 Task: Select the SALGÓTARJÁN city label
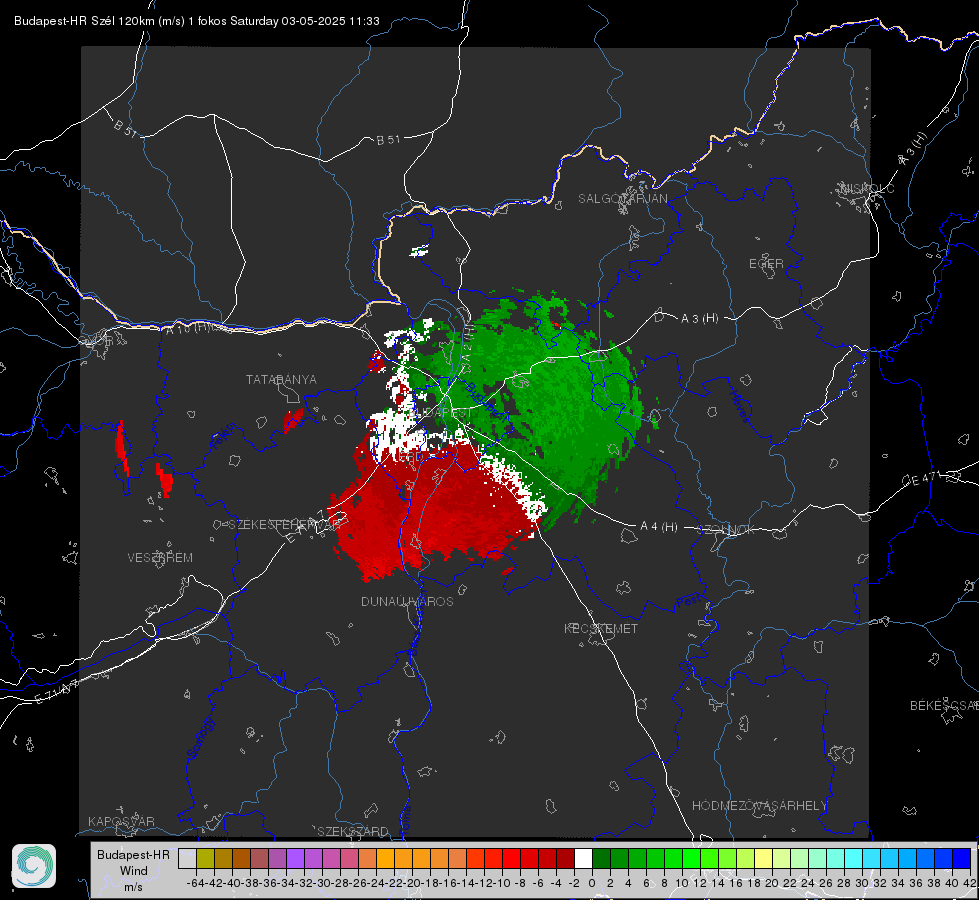coord(622,199)
